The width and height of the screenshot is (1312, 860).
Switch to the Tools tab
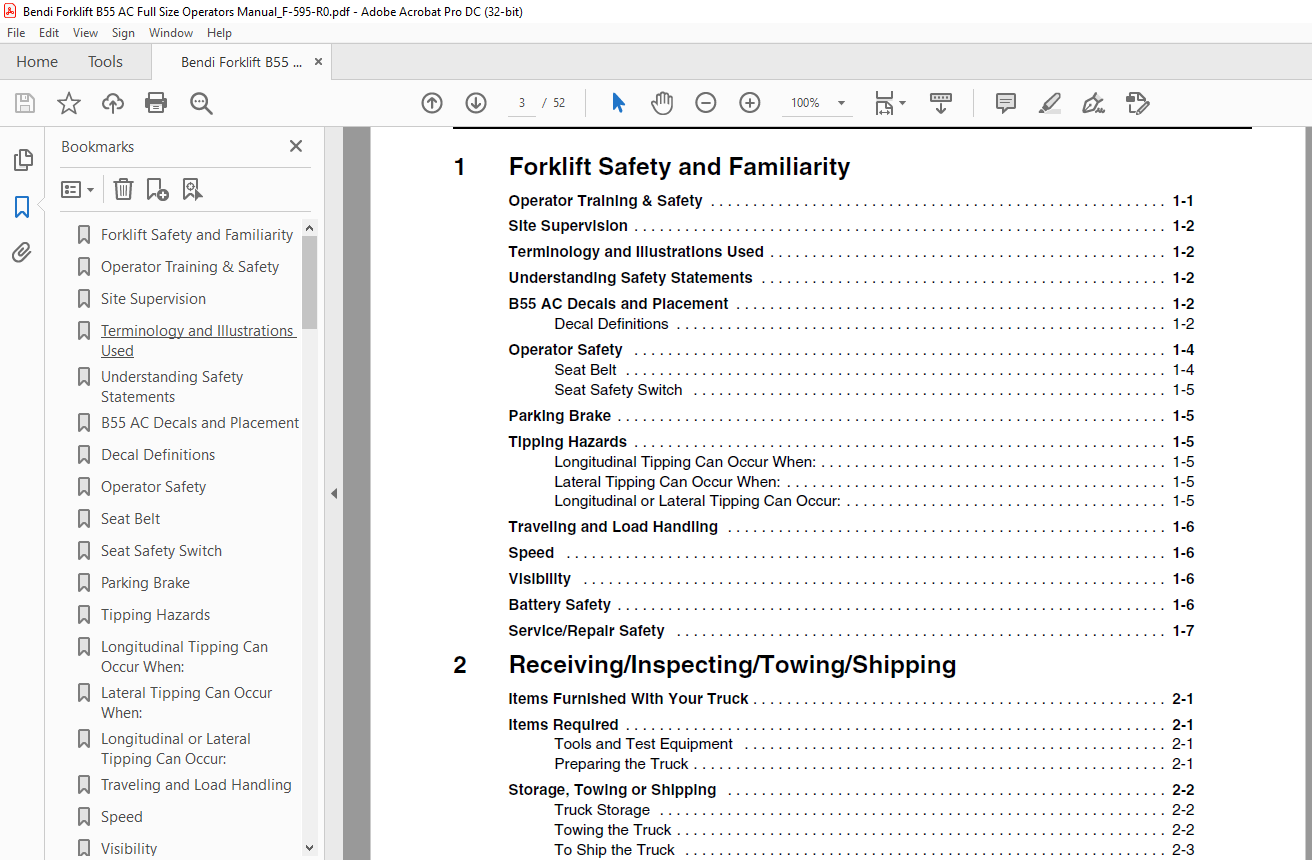pyautogui.click(x=105, y=62)
